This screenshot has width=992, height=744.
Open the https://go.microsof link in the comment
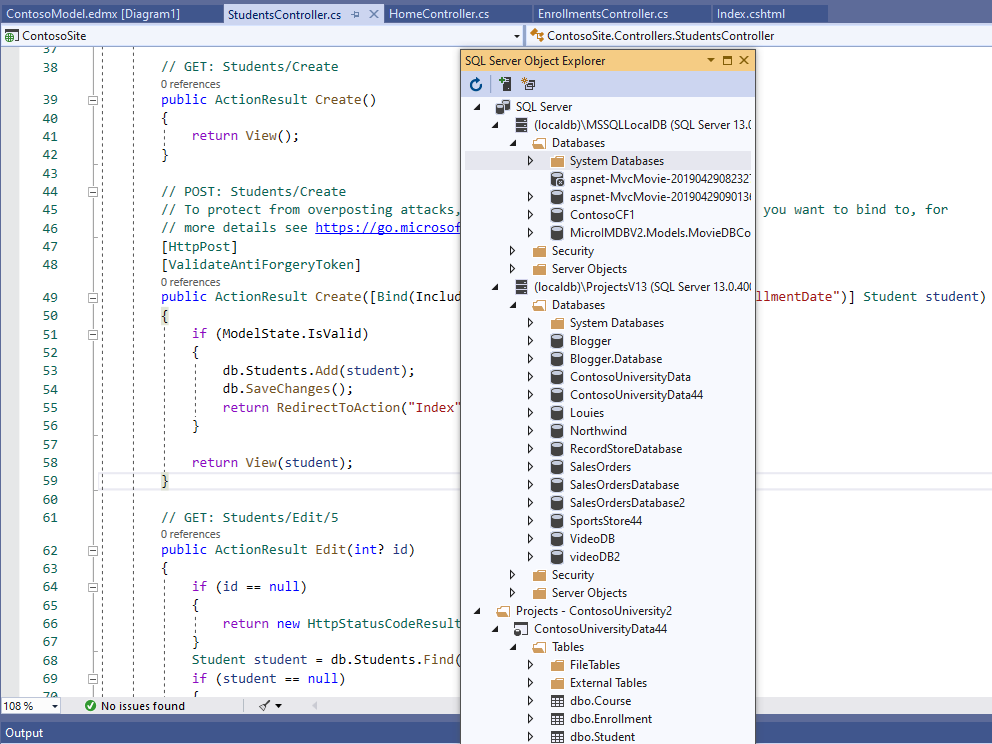[388, 228]
